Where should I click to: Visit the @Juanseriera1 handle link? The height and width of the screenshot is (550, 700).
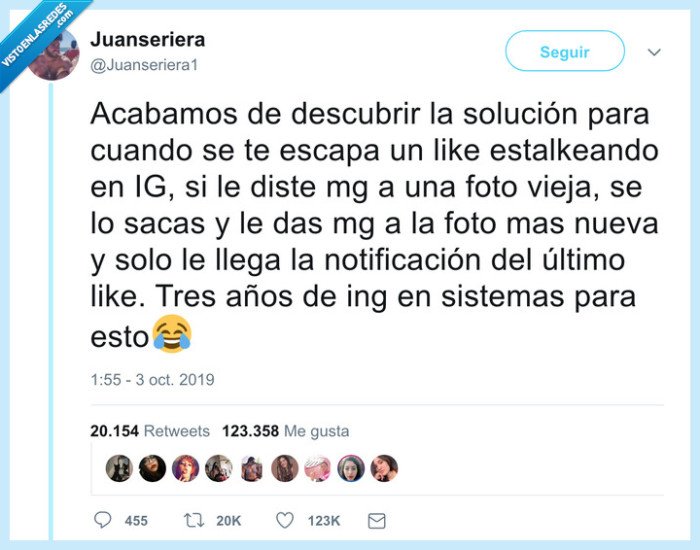[144, 65]
